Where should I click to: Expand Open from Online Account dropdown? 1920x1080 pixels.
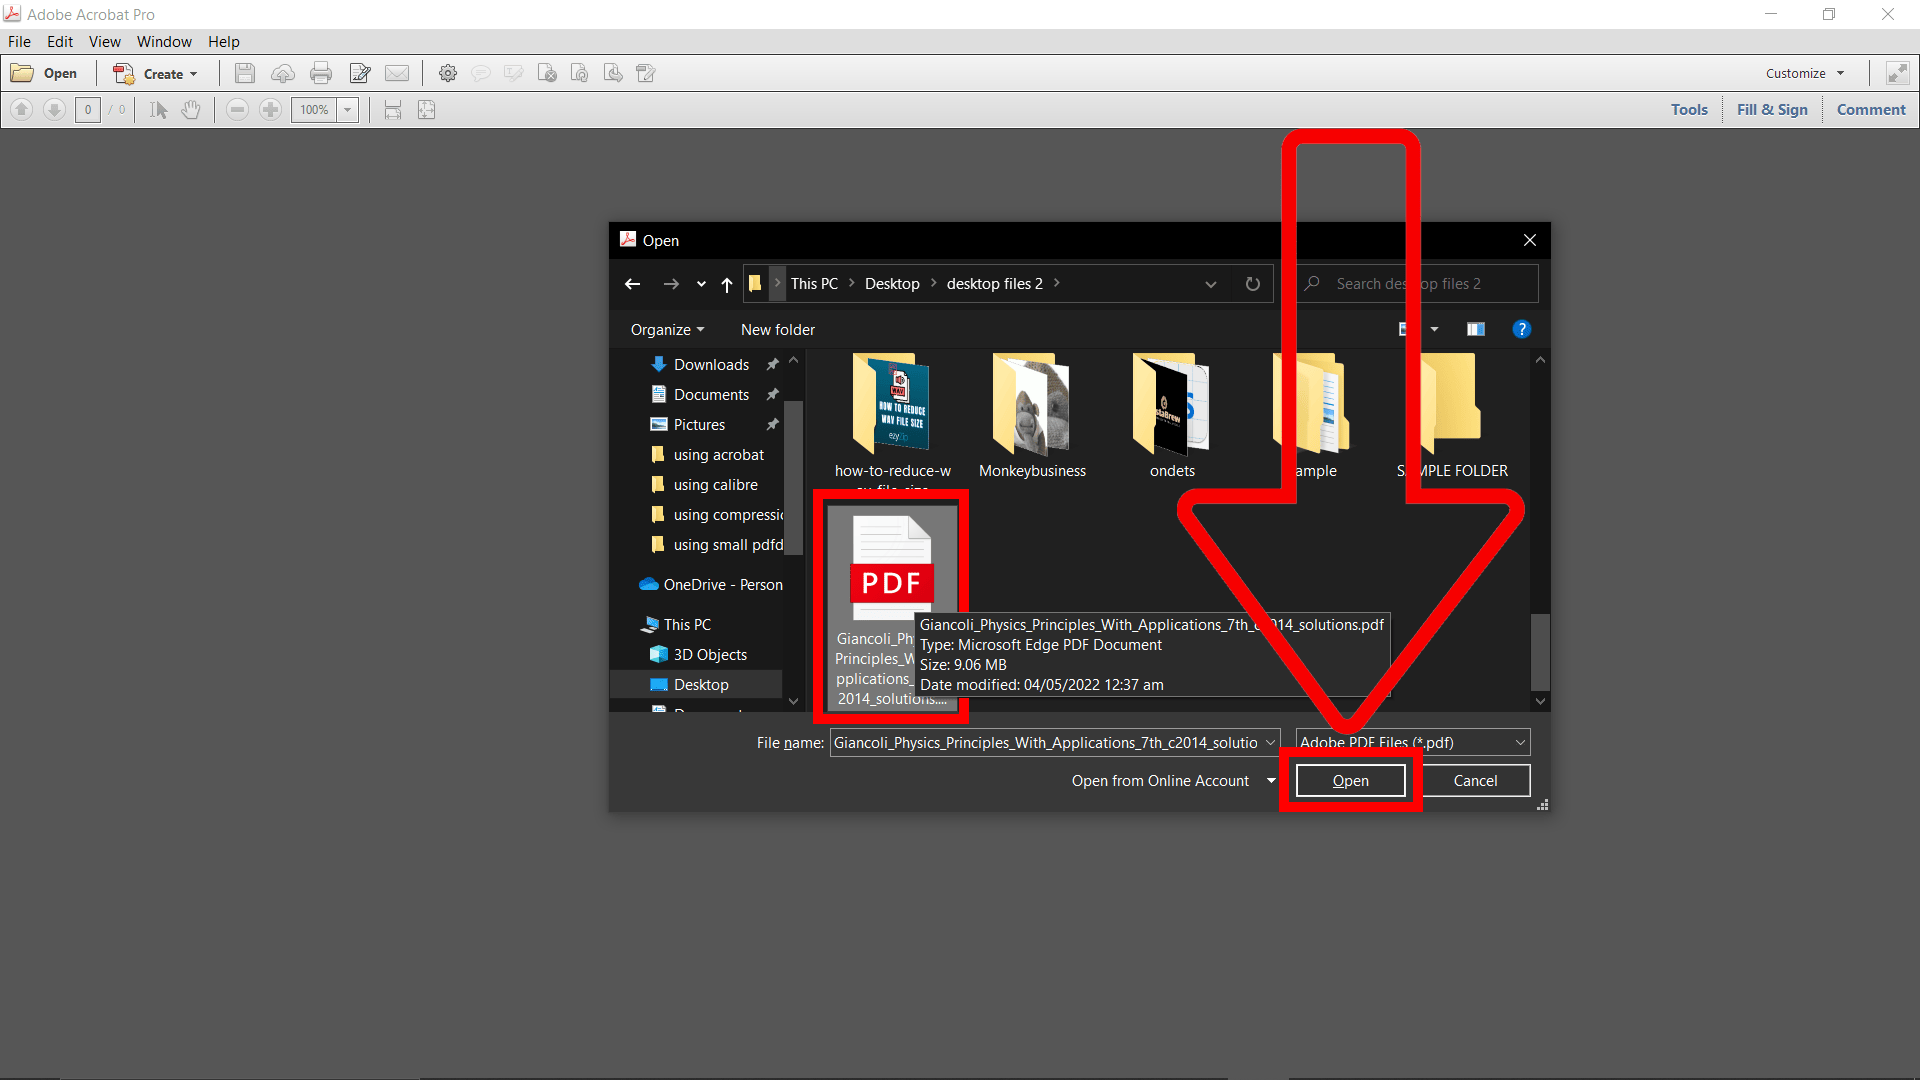click(1269, 781)
